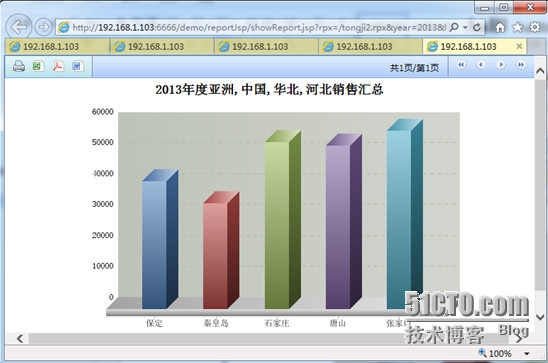This screenshot has width=548, height=363.
Task: Click the red 秦皇岛 bar
Action: 221,250
